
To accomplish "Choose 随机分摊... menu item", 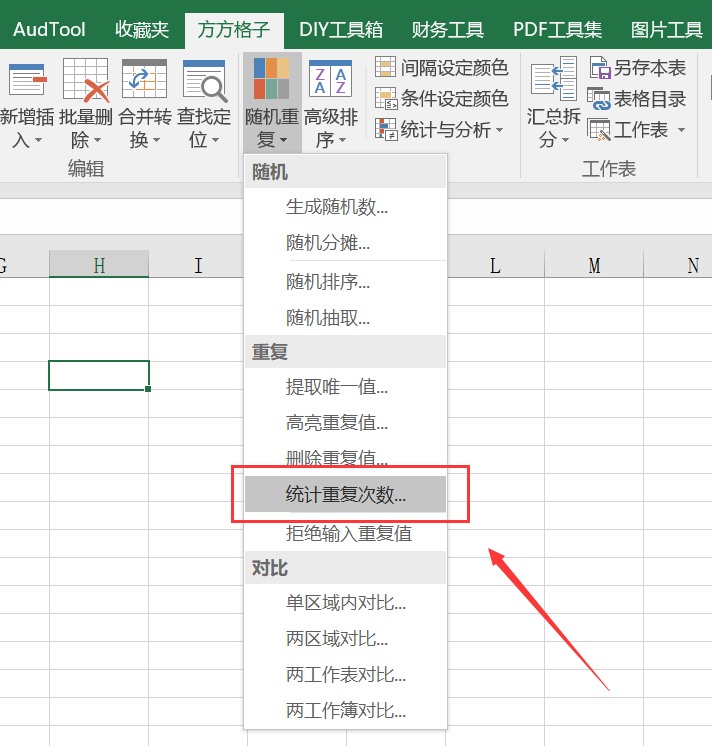I will 346,243.
